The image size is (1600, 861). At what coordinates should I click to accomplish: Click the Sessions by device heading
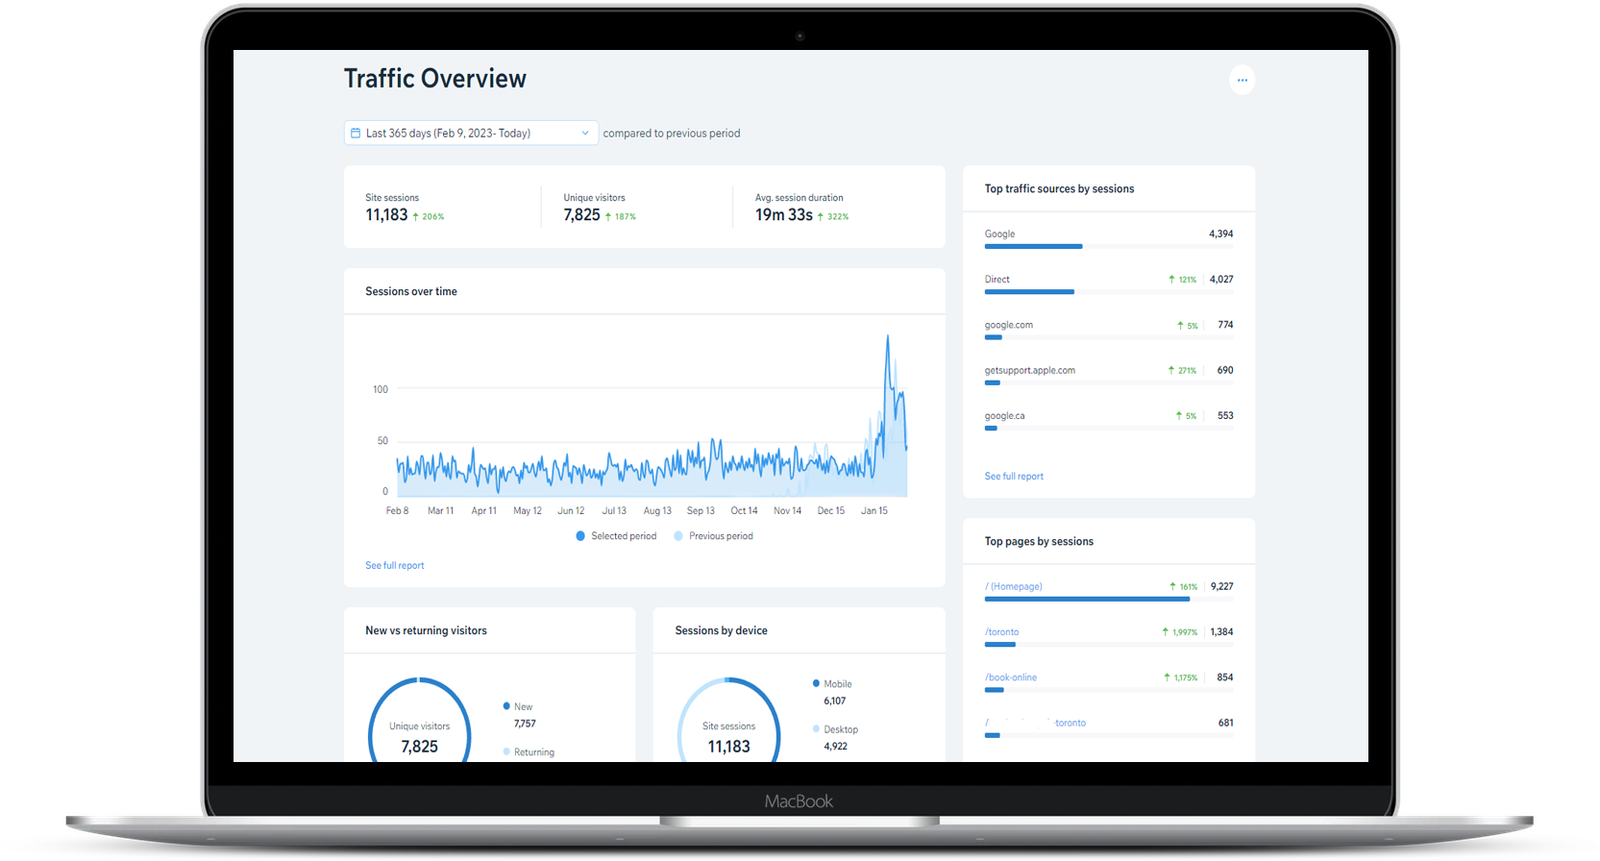(x=721, y=631)
